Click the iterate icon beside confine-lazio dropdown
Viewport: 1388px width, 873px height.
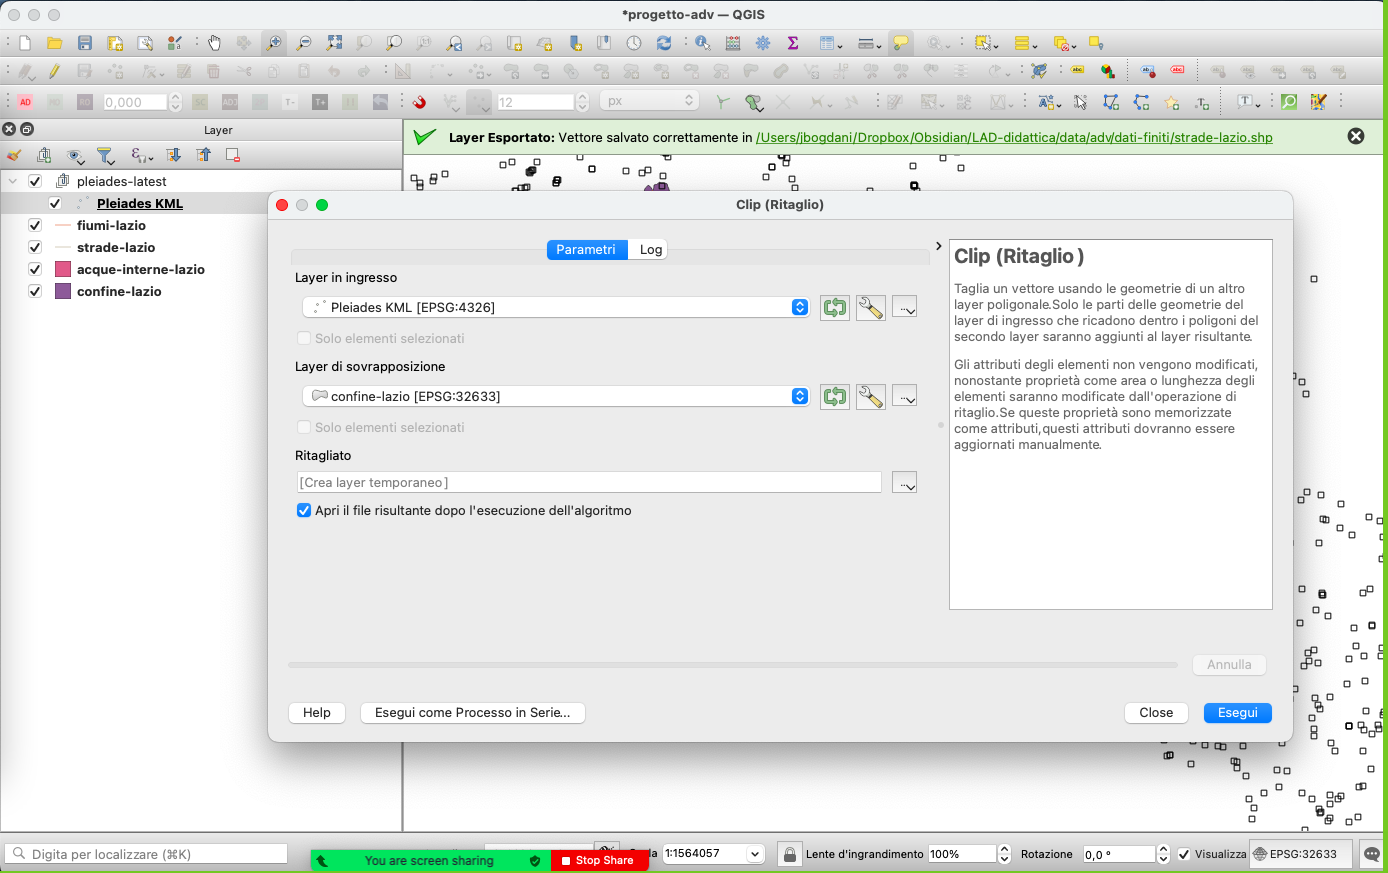pyautogui.click(x=834, y=397)
